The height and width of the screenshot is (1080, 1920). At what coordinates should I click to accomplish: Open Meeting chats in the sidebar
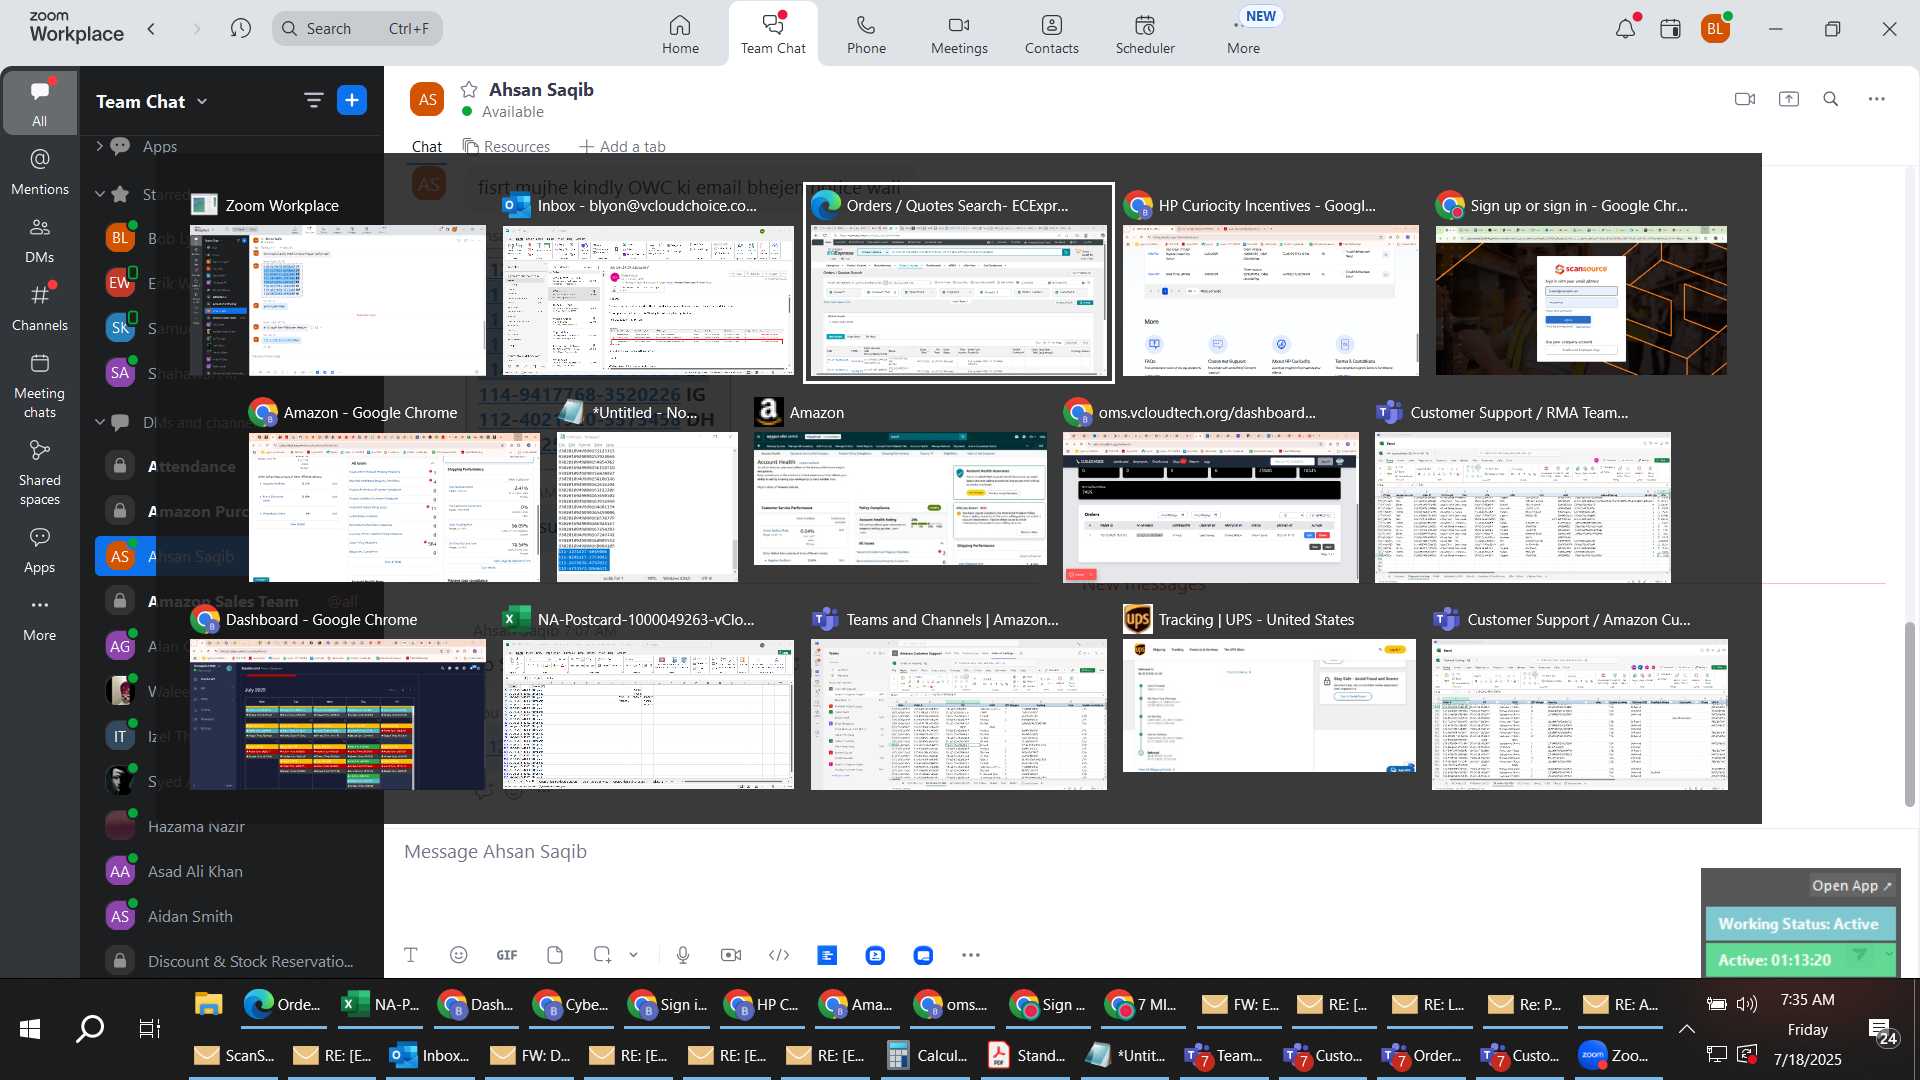click(39, 385)
